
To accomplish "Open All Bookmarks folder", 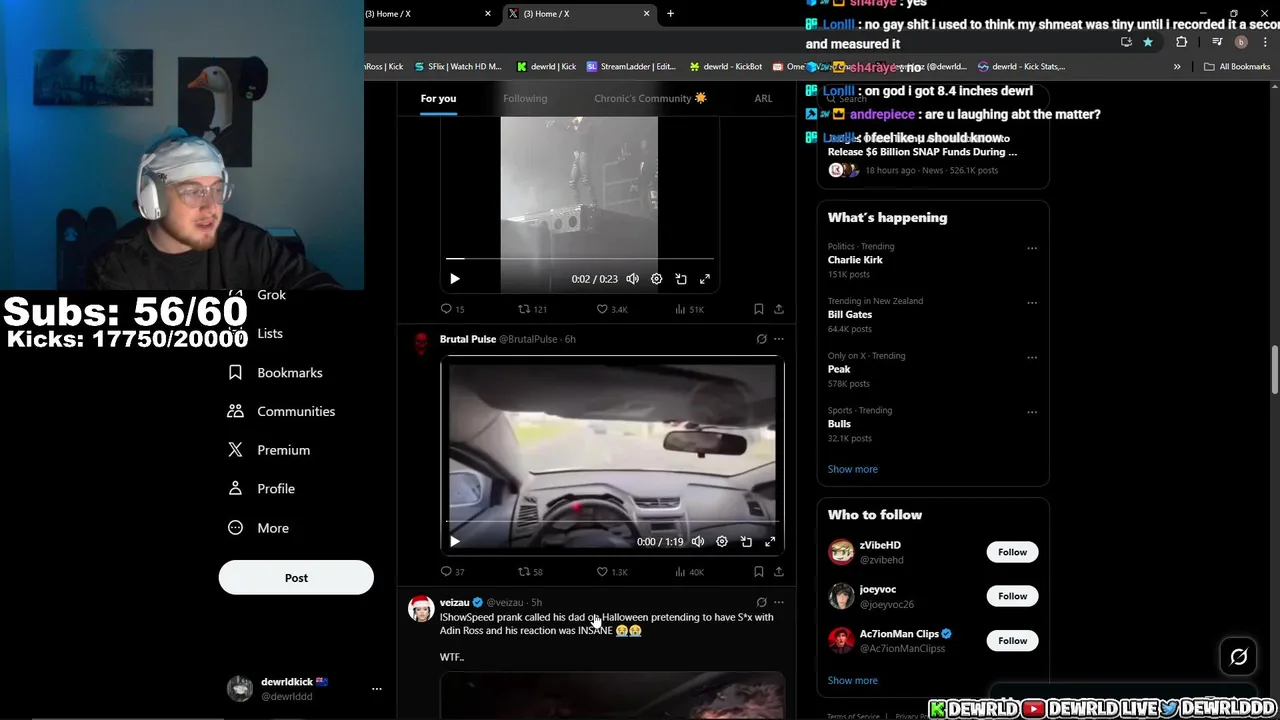I will [x=1237, y=67].
